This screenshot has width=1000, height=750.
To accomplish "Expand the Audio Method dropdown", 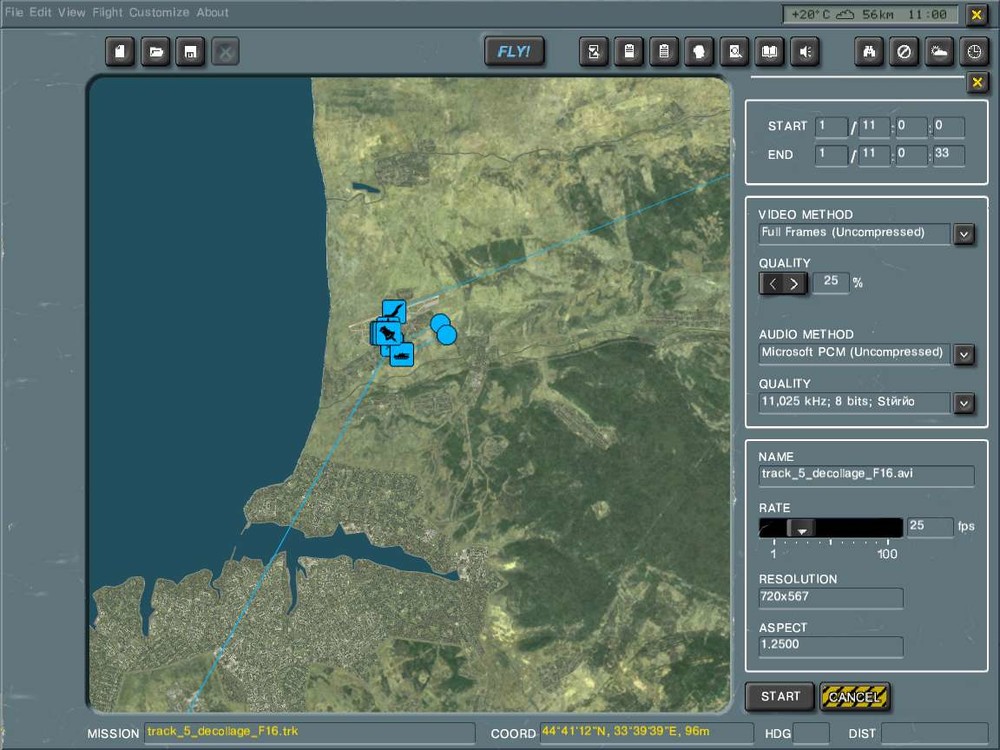I will coord(963,354).
